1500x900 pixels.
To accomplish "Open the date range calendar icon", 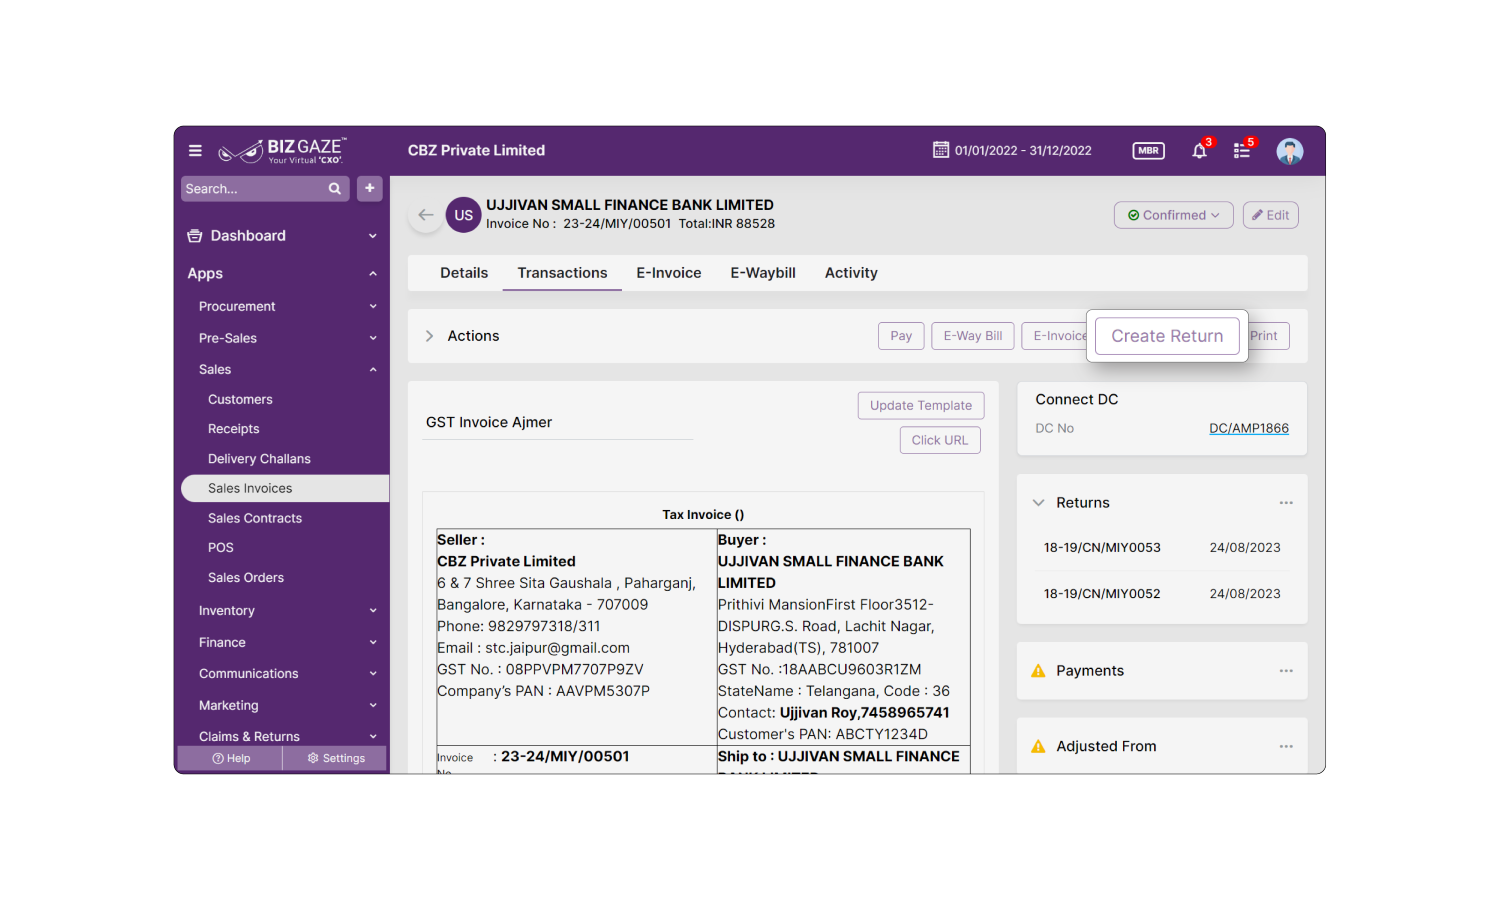I will point(941,150).
